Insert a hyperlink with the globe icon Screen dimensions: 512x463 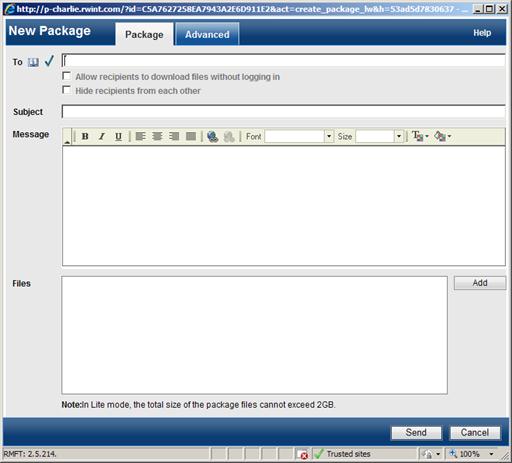click(x=212, y=136)
